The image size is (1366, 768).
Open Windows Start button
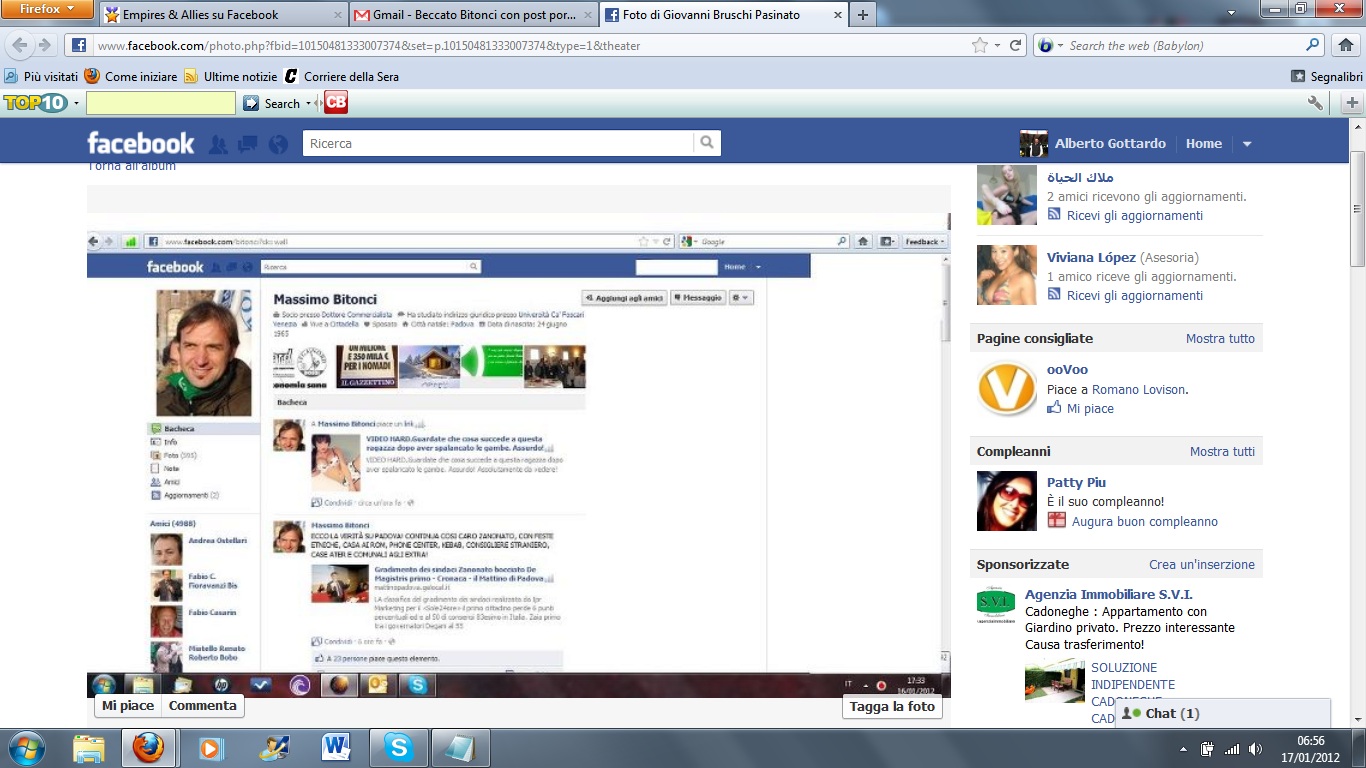pos(25,748)
